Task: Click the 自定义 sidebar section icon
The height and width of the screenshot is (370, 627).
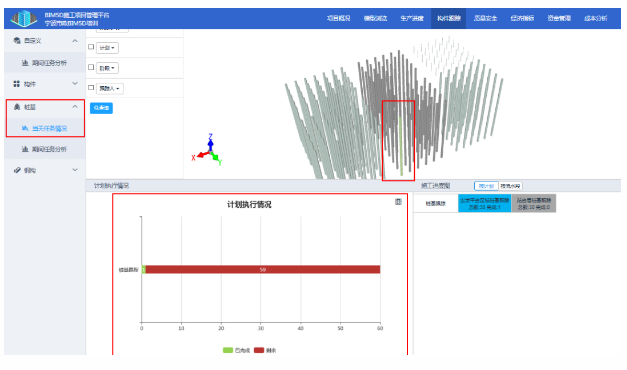Action: [17, 40]
